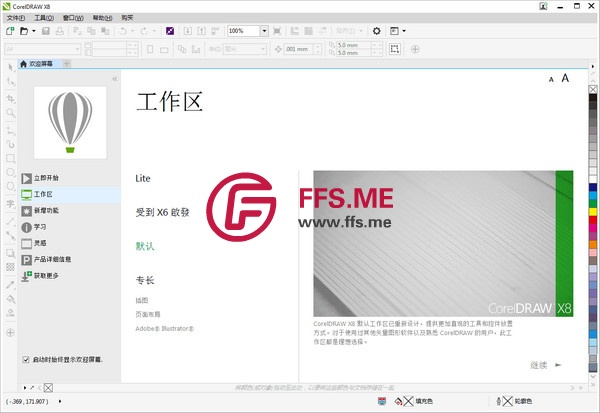Choose the 默认 workspace
The width and height of the screenshot is (600, 413).
[145, 246]
